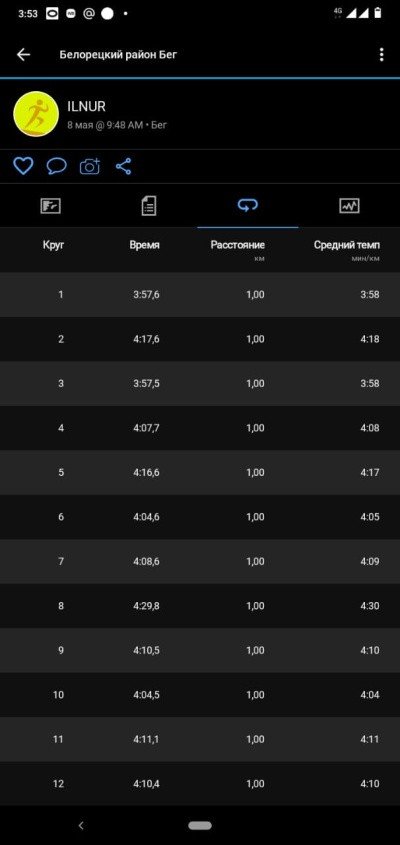Tap the Средний темп column header
Image resolution: width=400 pixels, height=845 pixels.
point(347,245)
